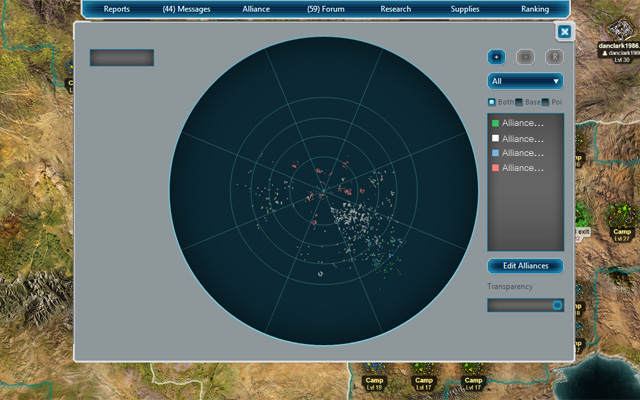This screenshot has height=400, width=640.
Task: Open the Research menu
Action: click(395, 9)
